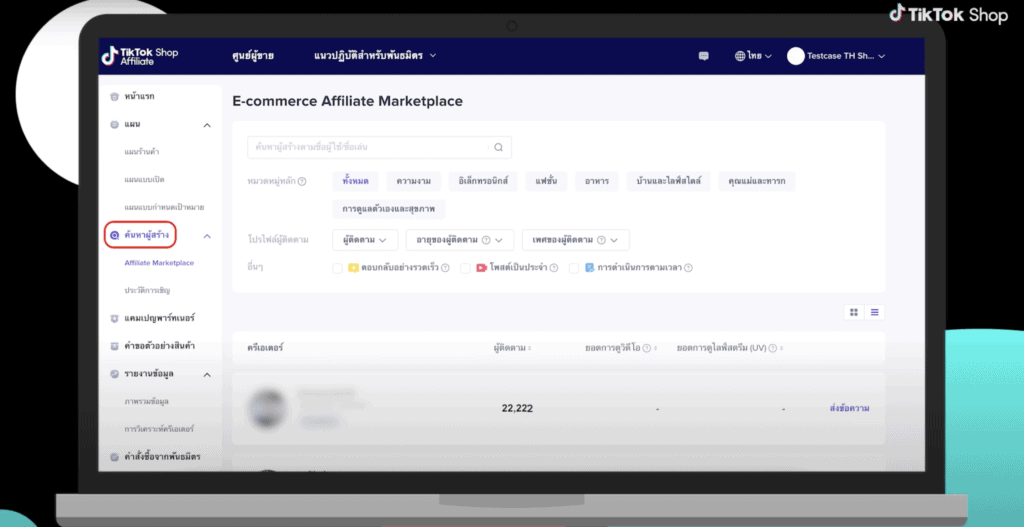Select บ้านและไลฟ์สไตล์ category filter
1024x527 pixels.
point(668,182)
